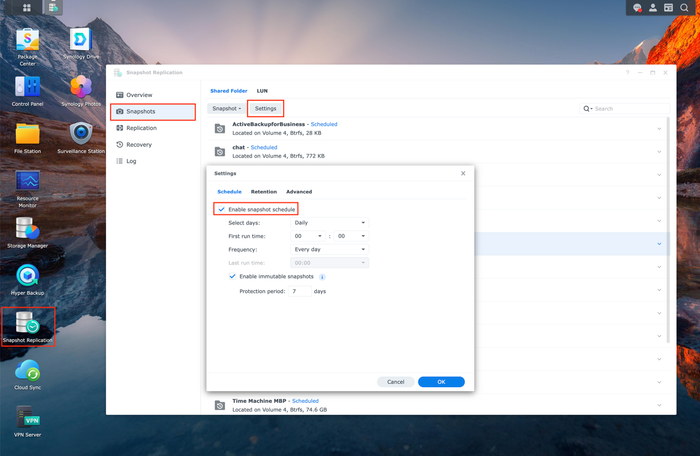Open search filter dropdown magnifier

tap(588, 109)
